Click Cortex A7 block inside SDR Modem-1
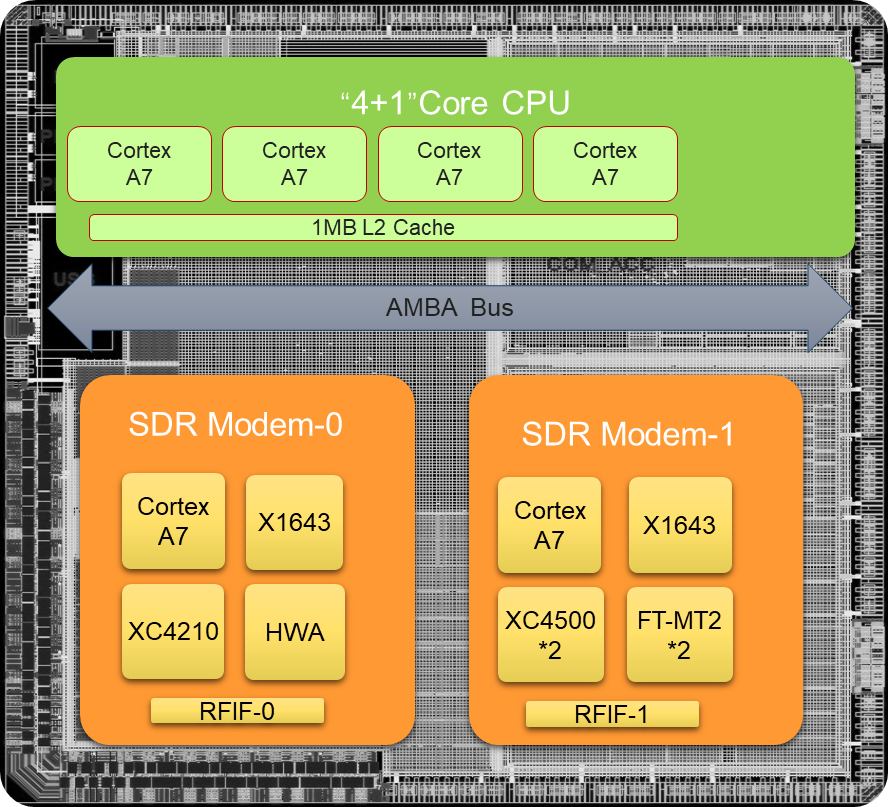Image resolution: width=888 pixels, height=807 pixels. [x=550, y=525]
